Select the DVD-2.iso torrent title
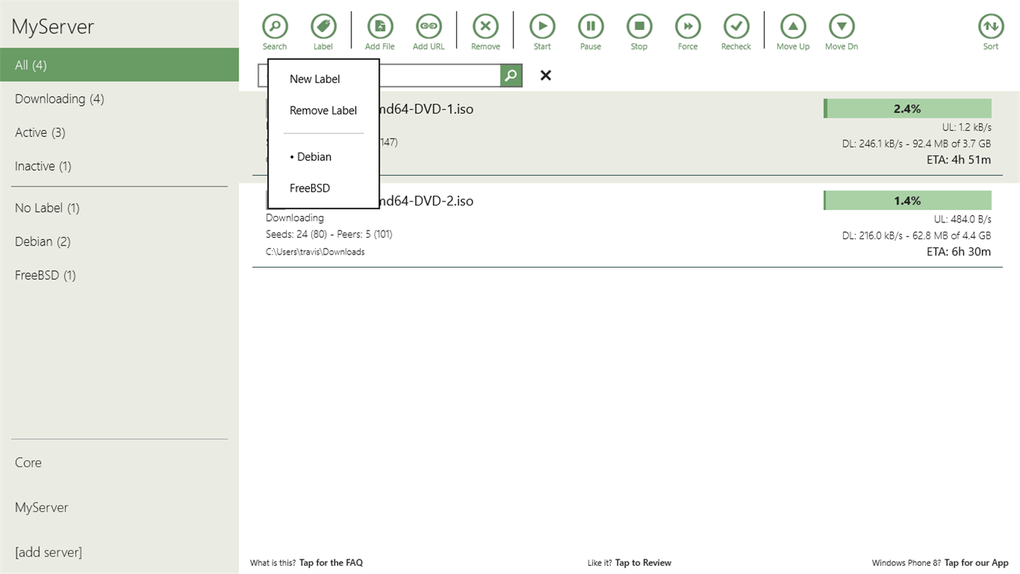Viewport: 1020px width, 574px height. 427,201
